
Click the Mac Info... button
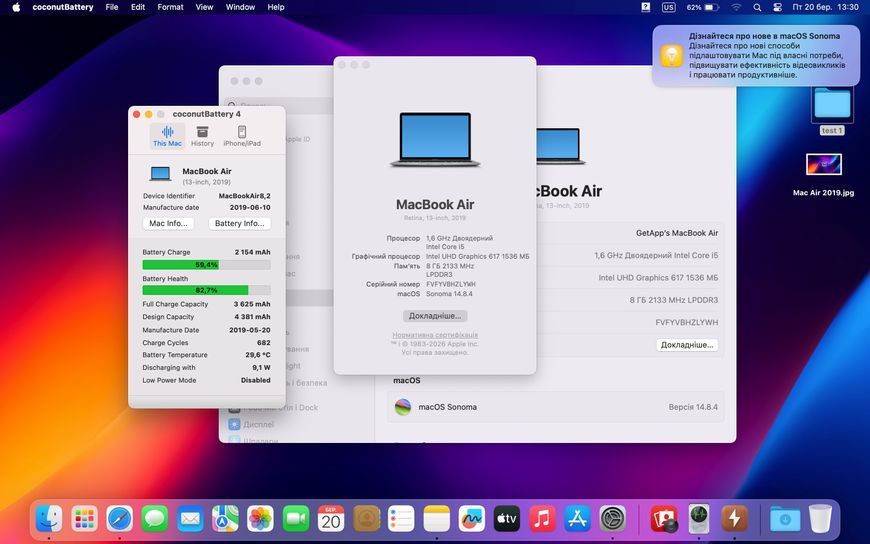168,223
